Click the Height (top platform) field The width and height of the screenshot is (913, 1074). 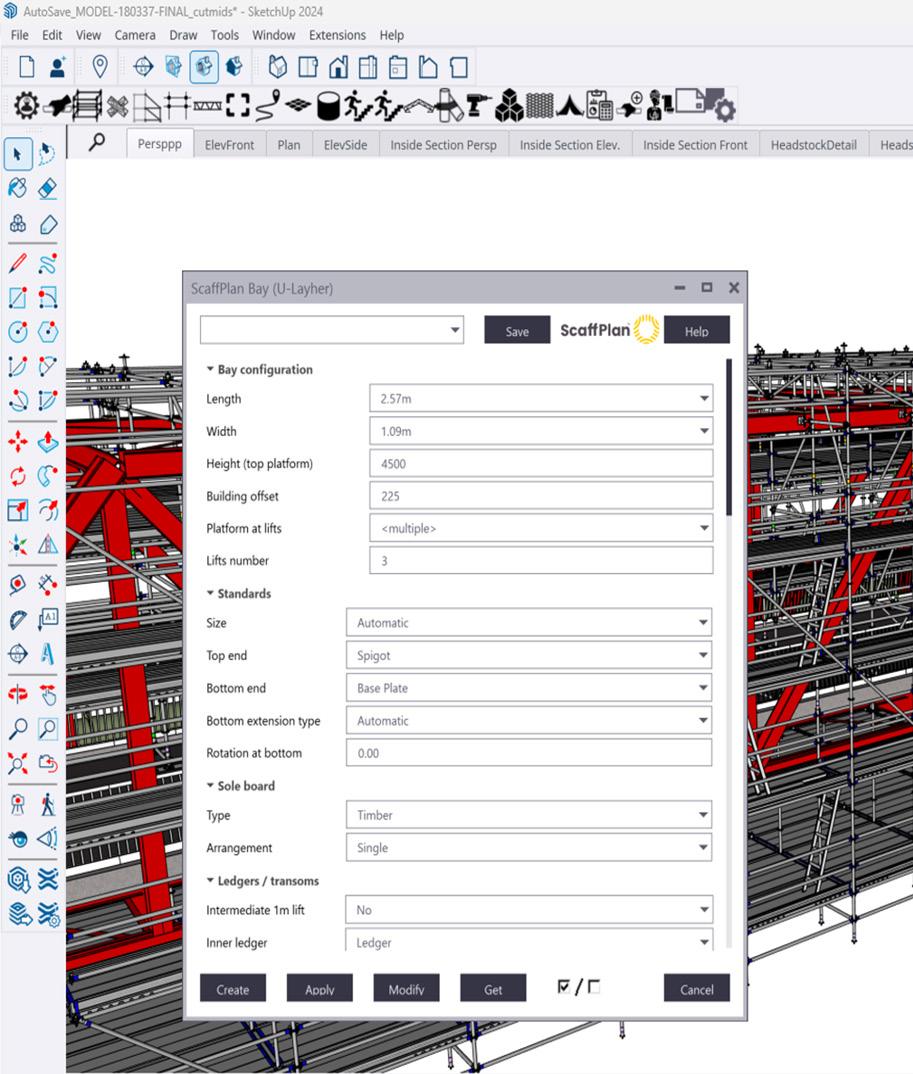click(x=541, y=463)
